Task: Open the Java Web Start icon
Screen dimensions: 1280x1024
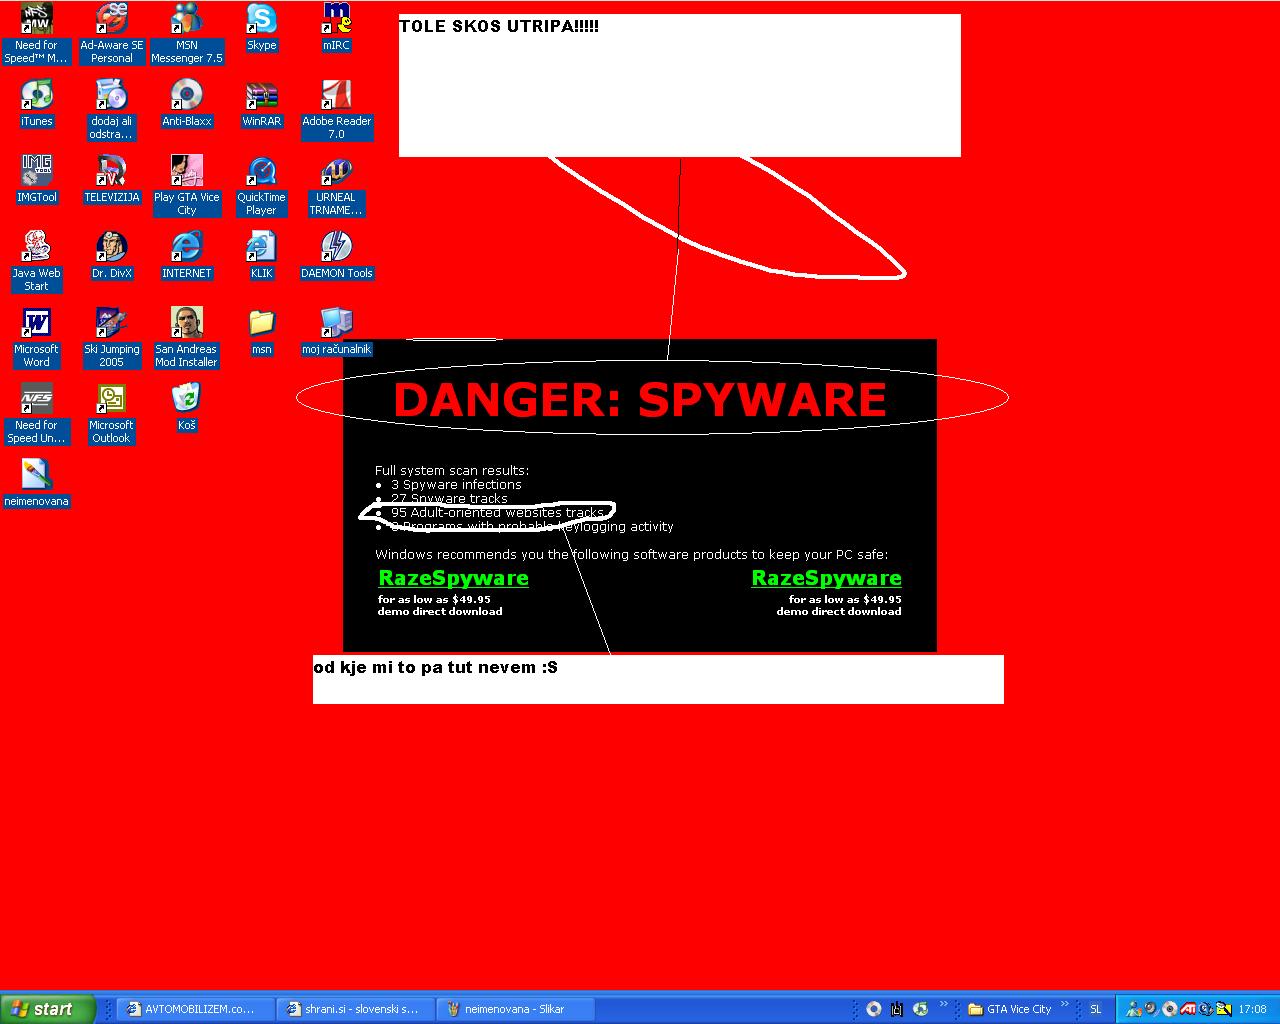Action: [x=36, y=261]
